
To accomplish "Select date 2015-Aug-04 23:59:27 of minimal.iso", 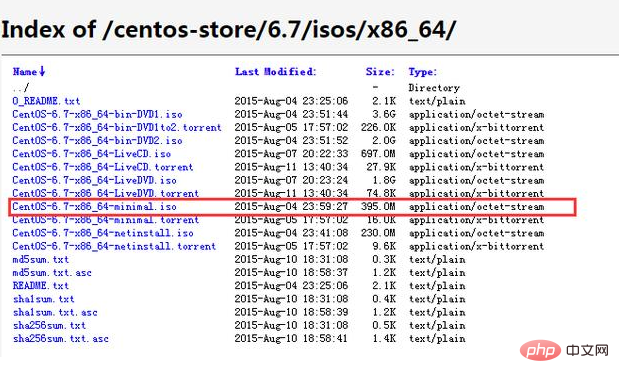I will tap(291, 207).
